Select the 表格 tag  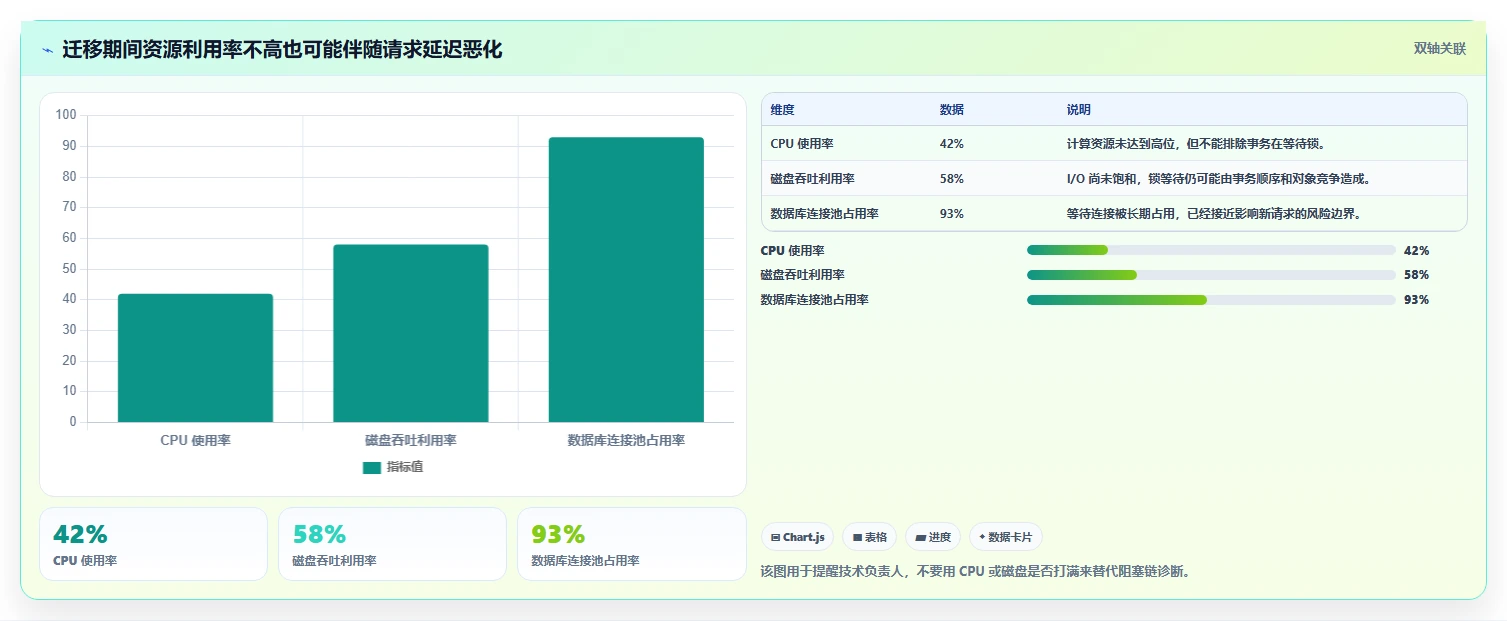870,537
